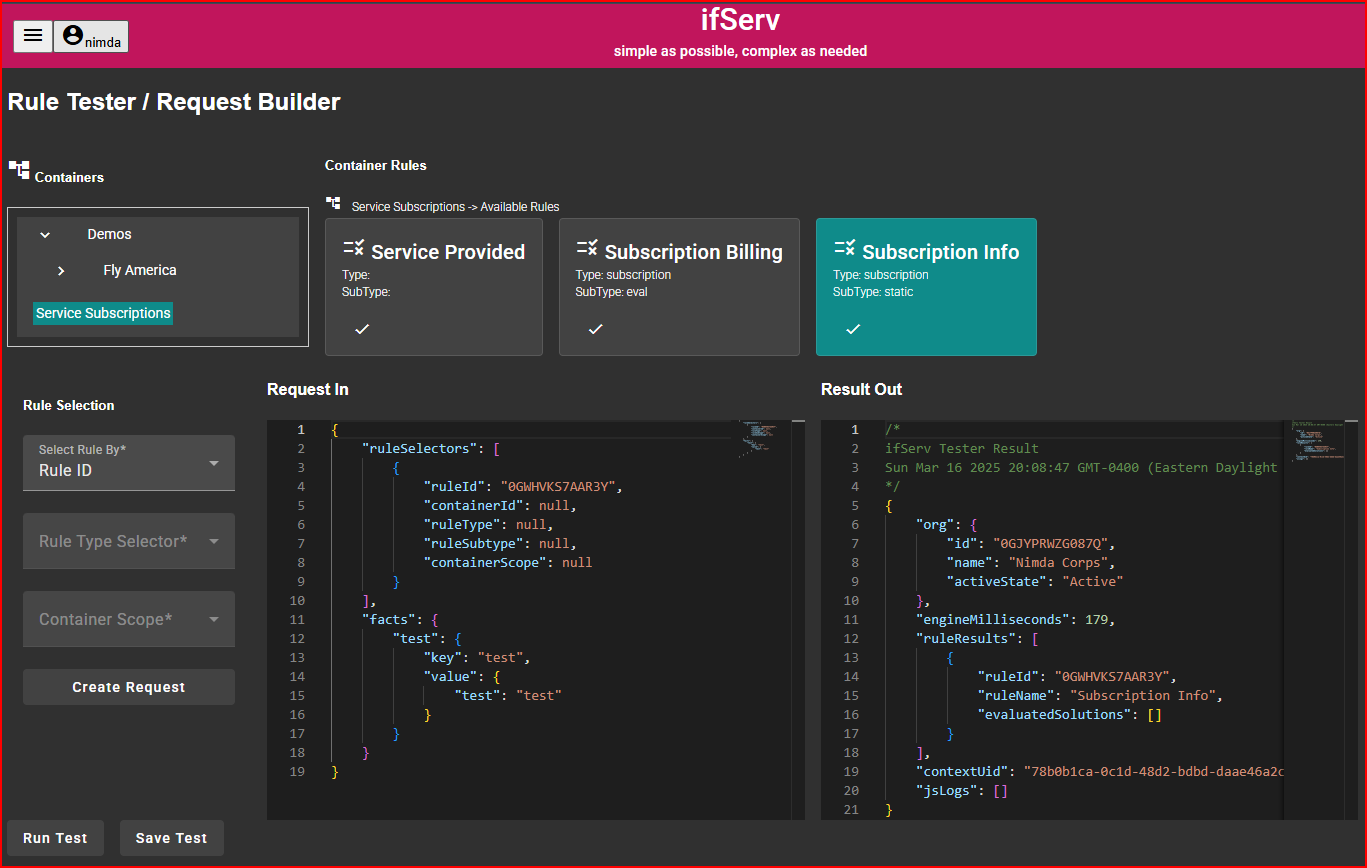Click the Subscription Info rule icon
Image resolution: width=1367 pixels, height=868 pixels.
[x=845, y=248]
